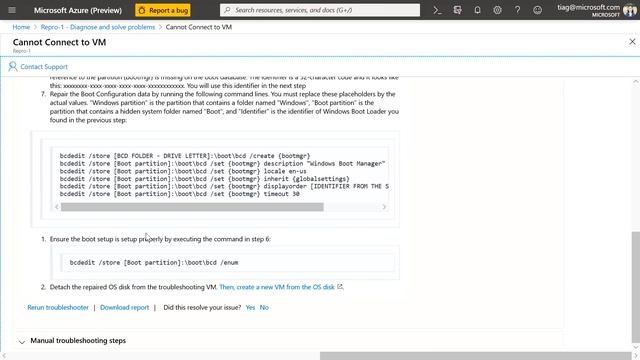Image resolution: width=640 pixels, height=360 pixels.
Task: Open Then, create a new VM from OS disk link
Action: (277, 287)
